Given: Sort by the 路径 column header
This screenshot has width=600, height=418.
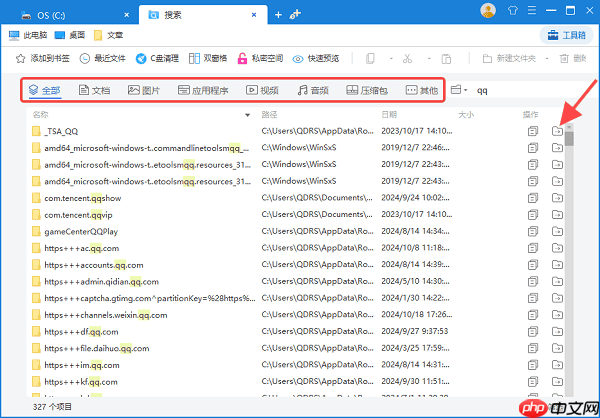Looking at the screenshot, I should tap(269, 114).
